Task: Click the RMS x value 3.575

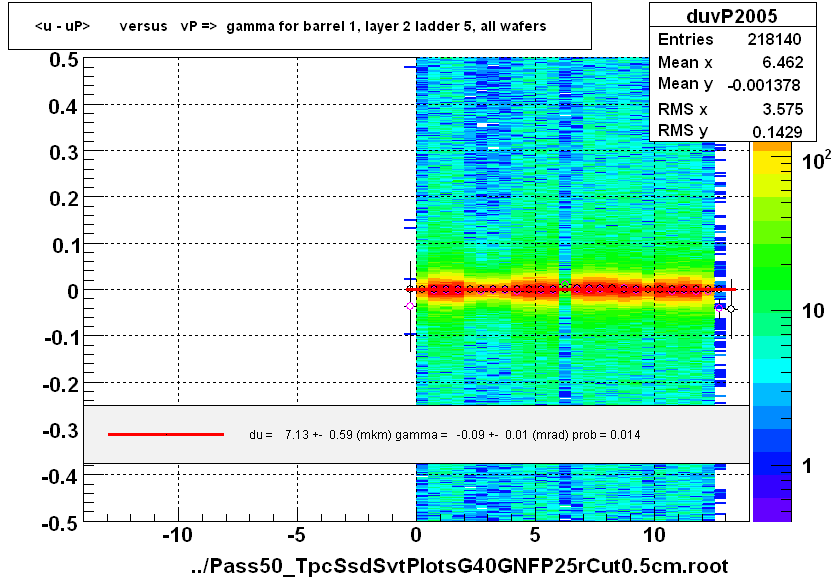Action: 783,109
